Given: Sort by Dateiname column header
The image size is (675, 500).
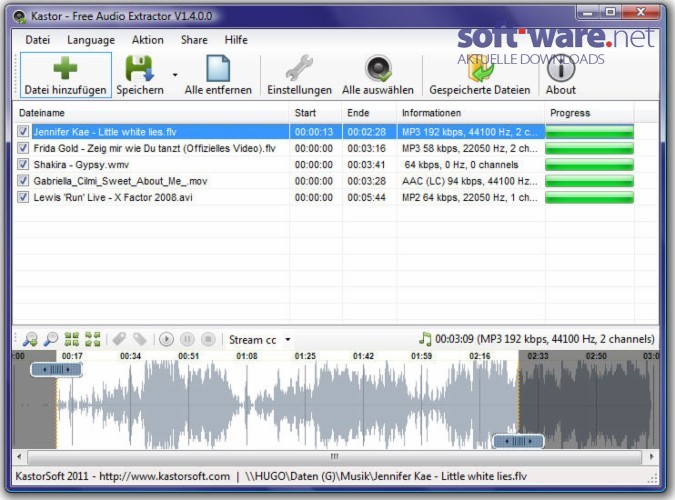Looking at the screenshot, I should click(x=151, y=113).
